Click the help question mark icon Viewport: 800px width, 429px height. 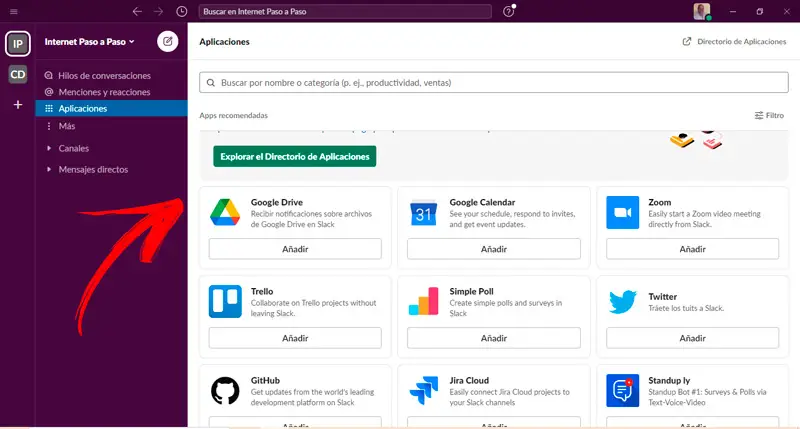[x=510, y=12]
